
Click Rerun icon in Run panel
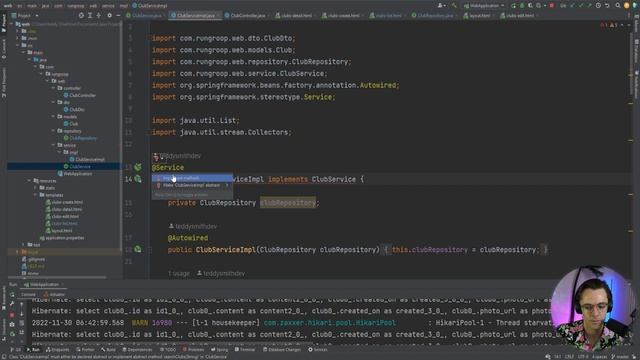[12, 294]
